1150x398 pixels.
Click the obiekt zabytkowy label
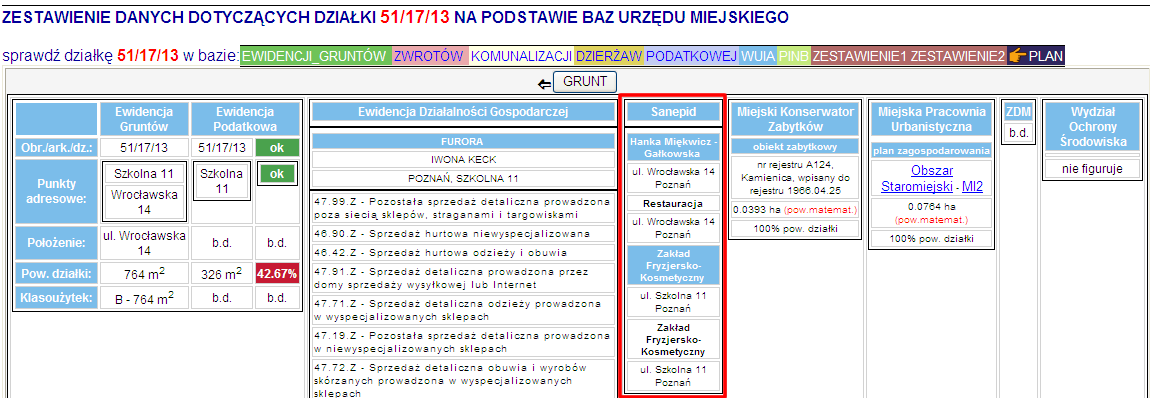795,147
